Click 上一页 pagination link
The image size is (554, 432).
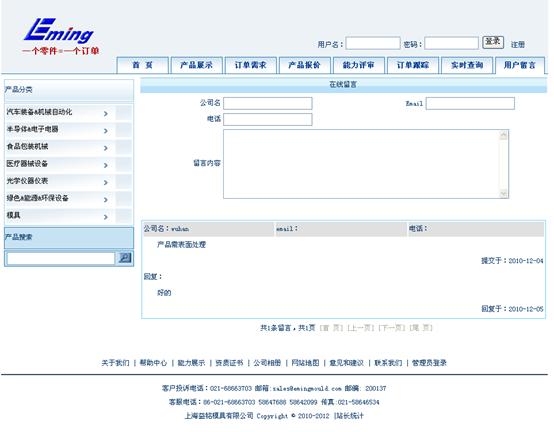click(x=361, y=328)
